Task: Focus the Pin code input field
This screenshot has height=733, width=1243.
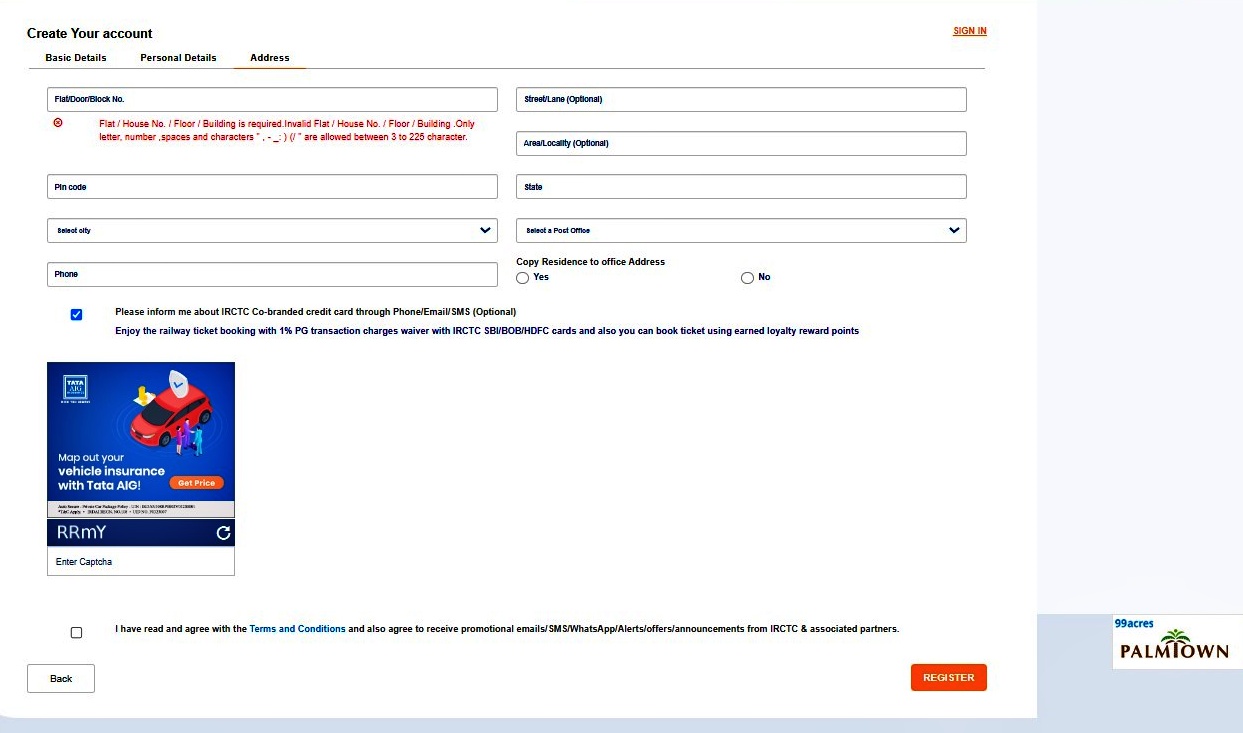Action: point(272,187)
